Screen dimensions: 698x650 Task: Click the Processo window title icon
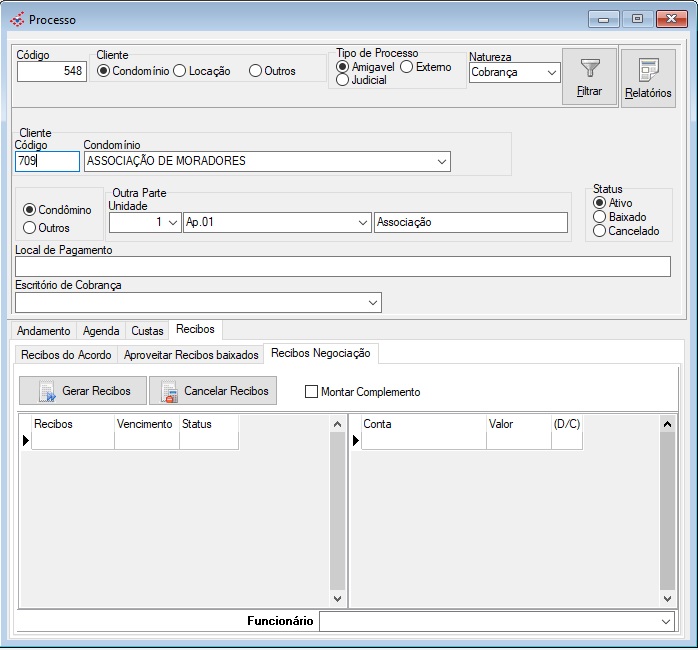pyautogui.click(x=17, y=19)
